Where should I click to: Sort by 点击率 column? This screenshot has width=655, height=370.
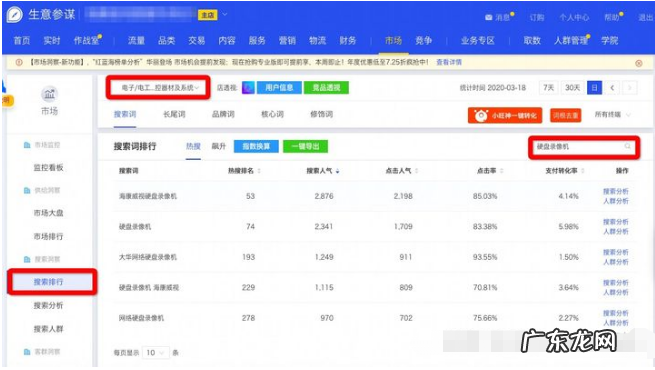[502, 171]
